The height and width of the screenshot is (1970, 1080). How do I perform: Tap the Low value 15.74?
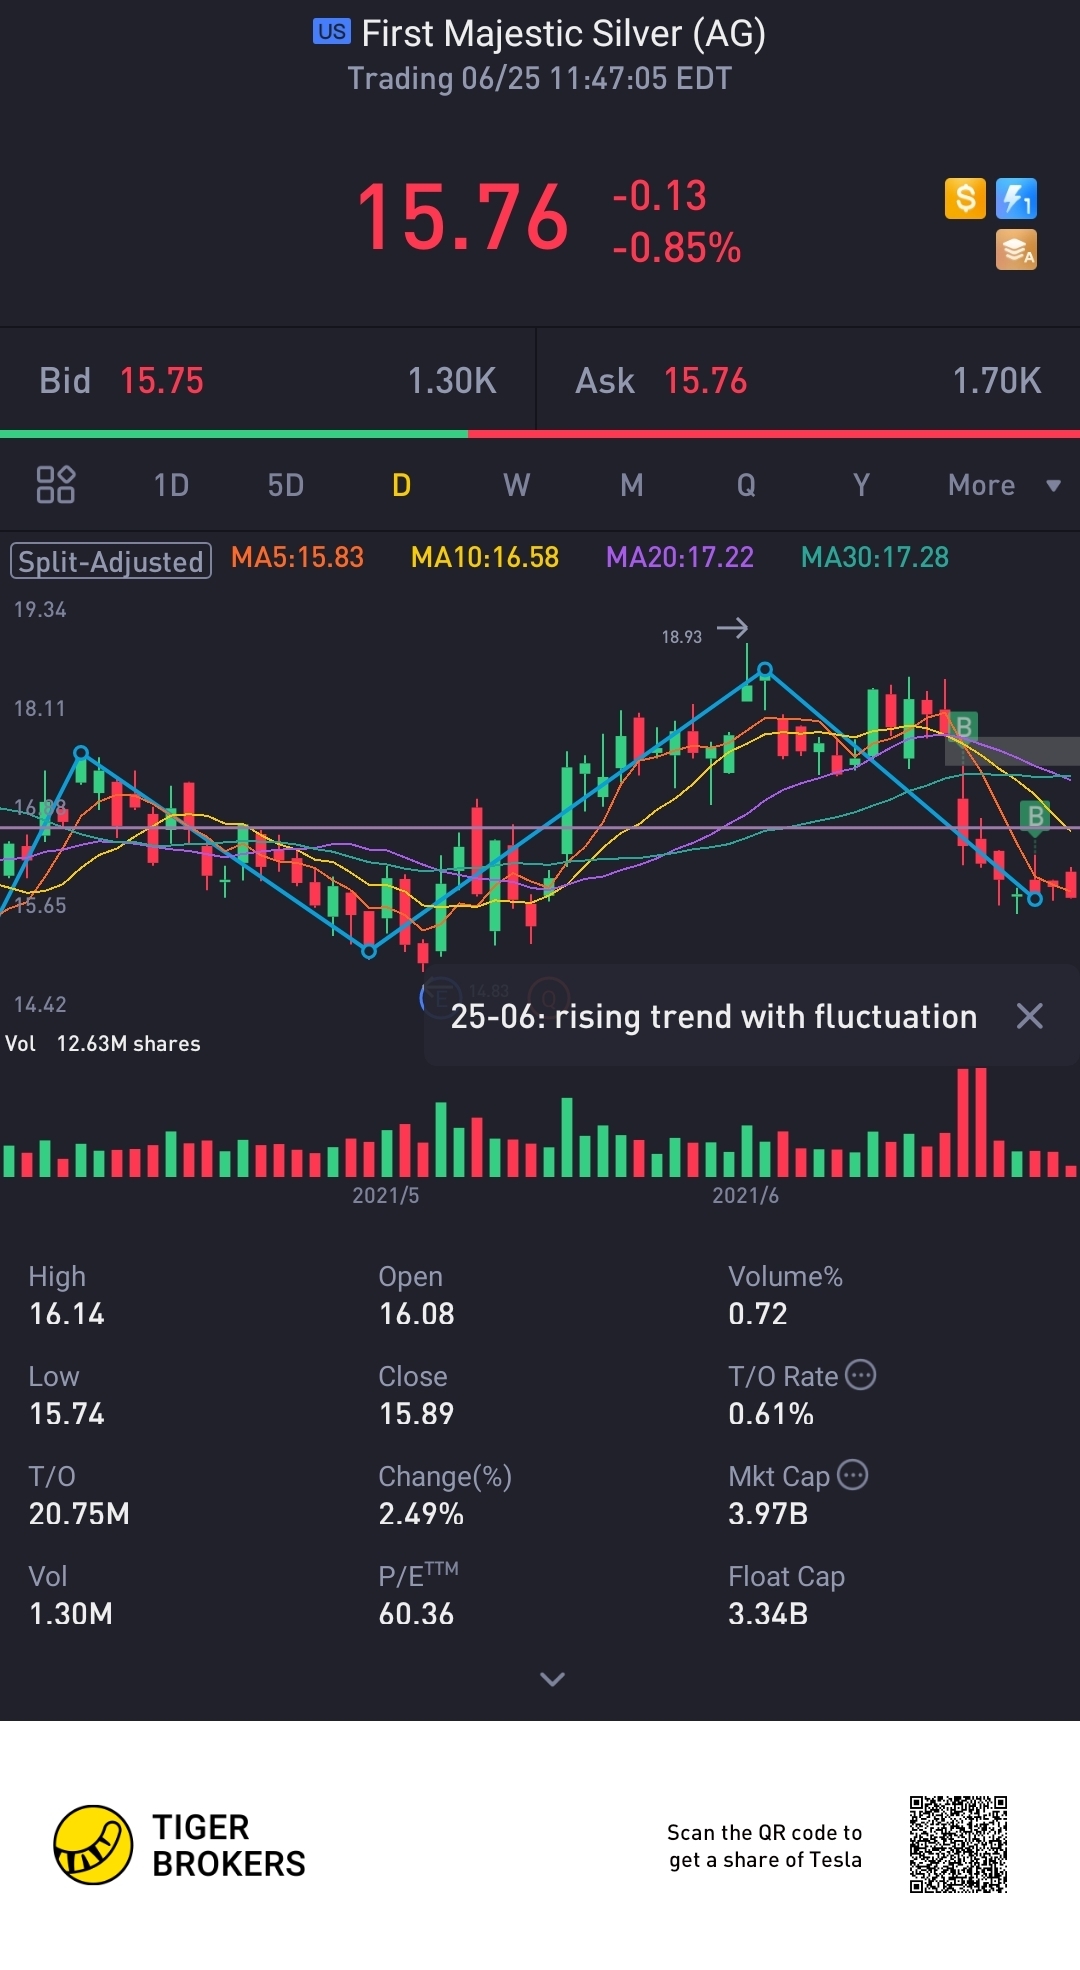(x=67, y=1414)
